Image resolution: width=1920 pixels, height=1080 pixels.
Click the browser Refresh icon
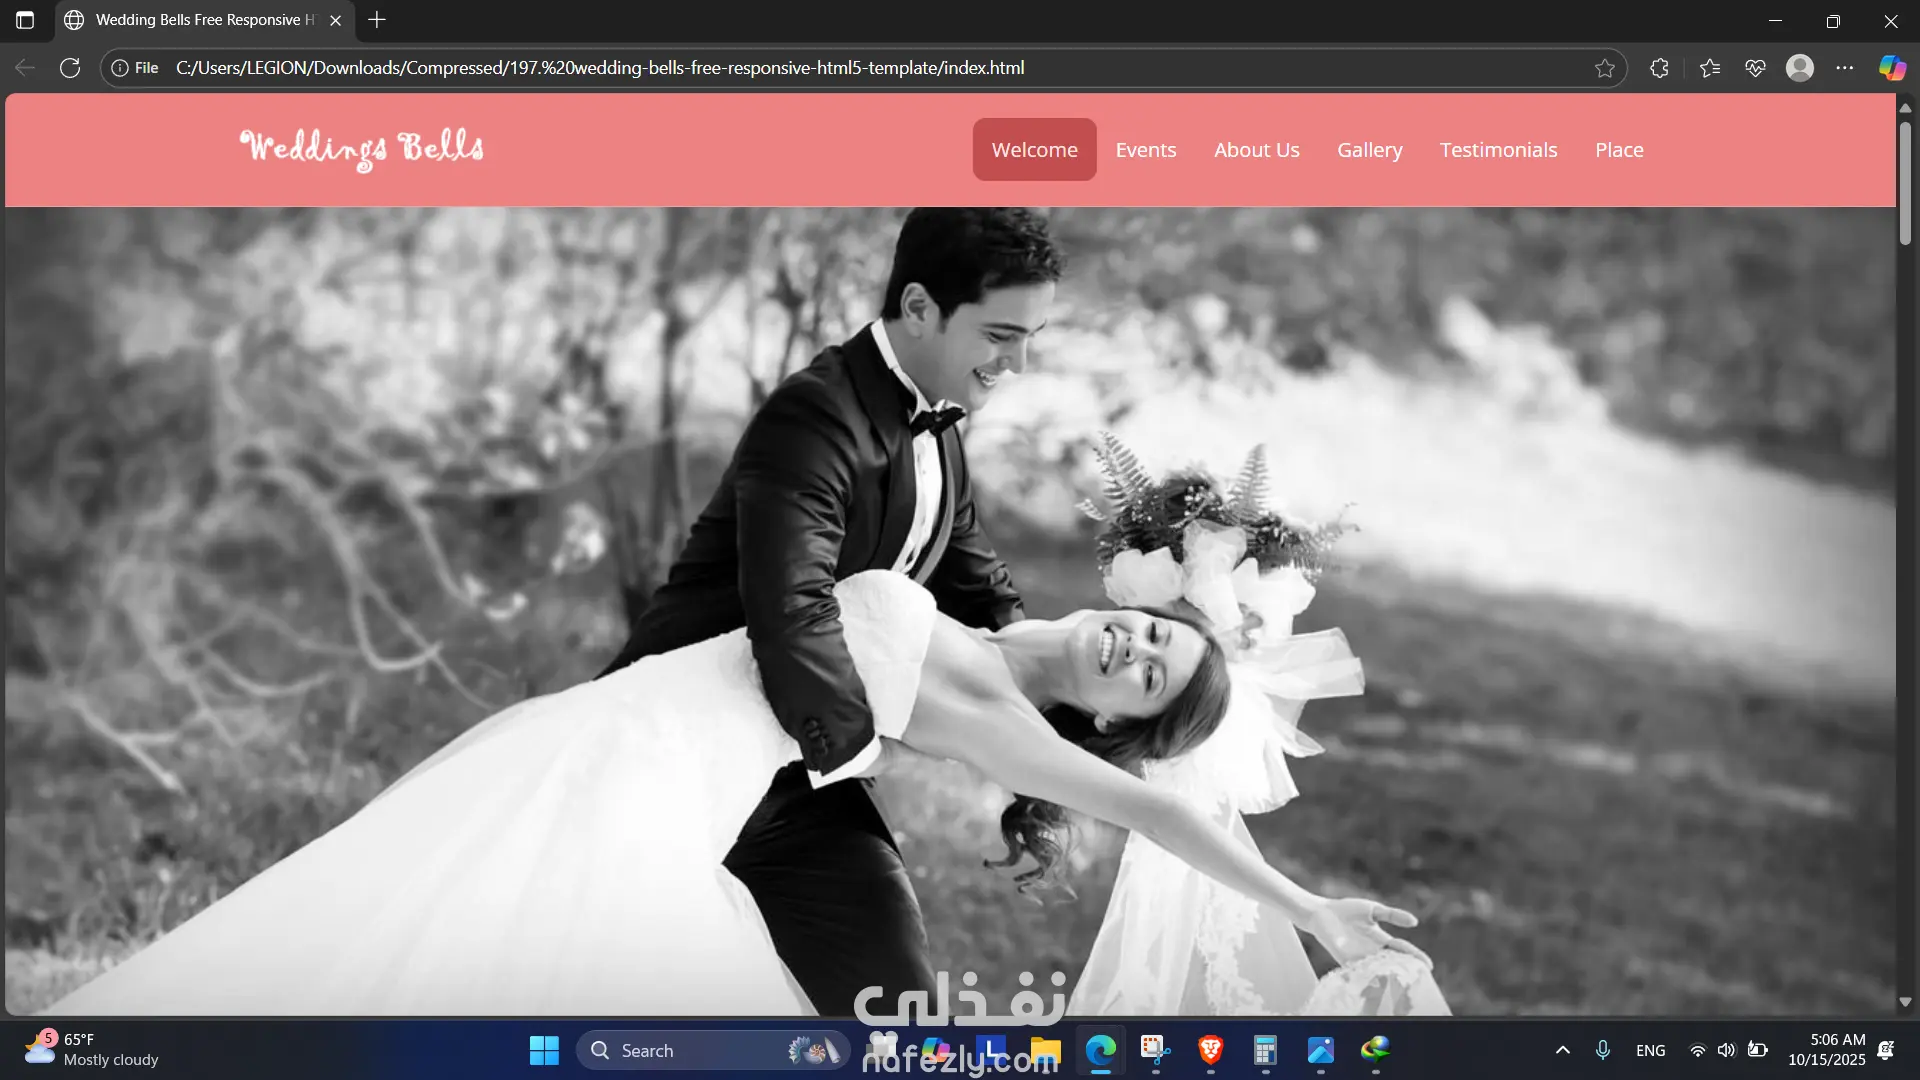[70, 68]
